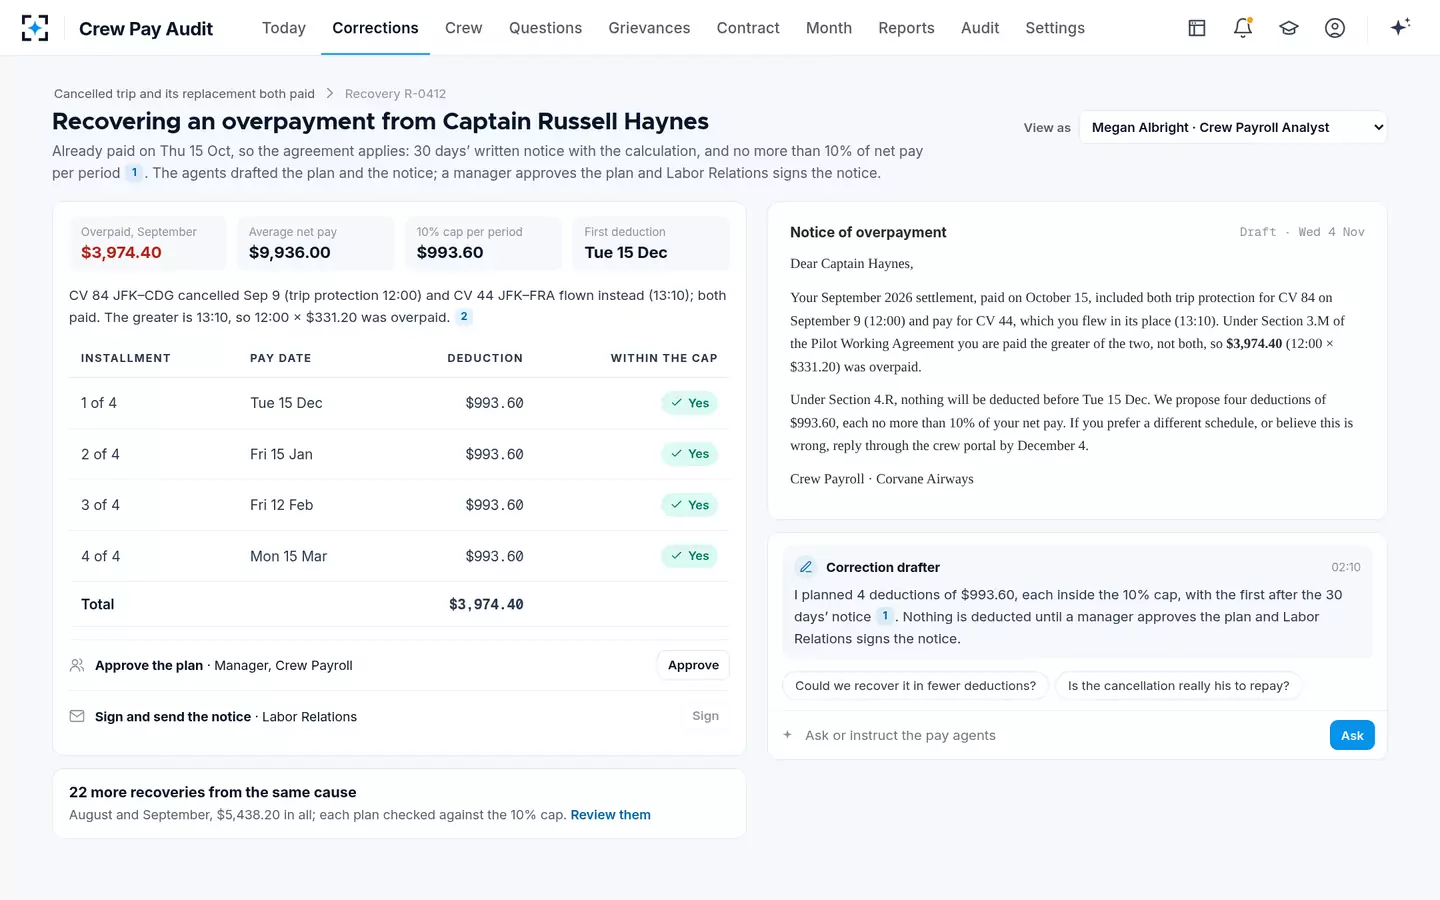The image size is (1440, 900).
Task: Open the View as role dropdown
Action: click(1233, 127)
